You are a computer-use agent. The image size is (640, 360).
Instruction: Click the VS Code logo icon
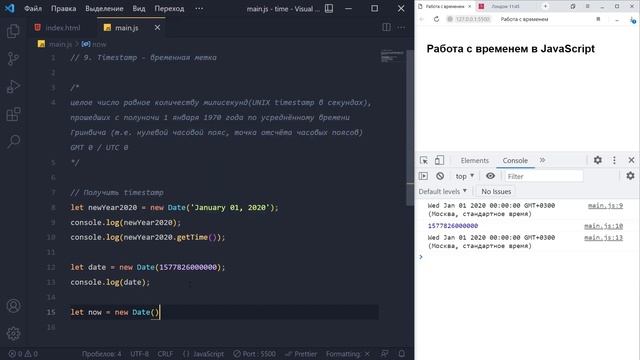point(9,8)
